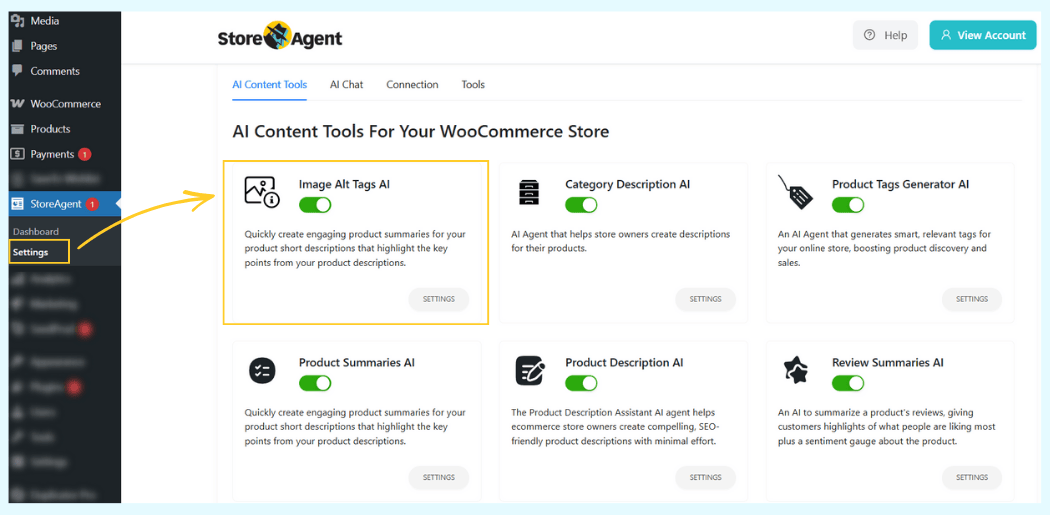The width and height of the screenshot is (1050, 515).
Task: Click the Product Description AI pencil icon
Action: point(529,371)
